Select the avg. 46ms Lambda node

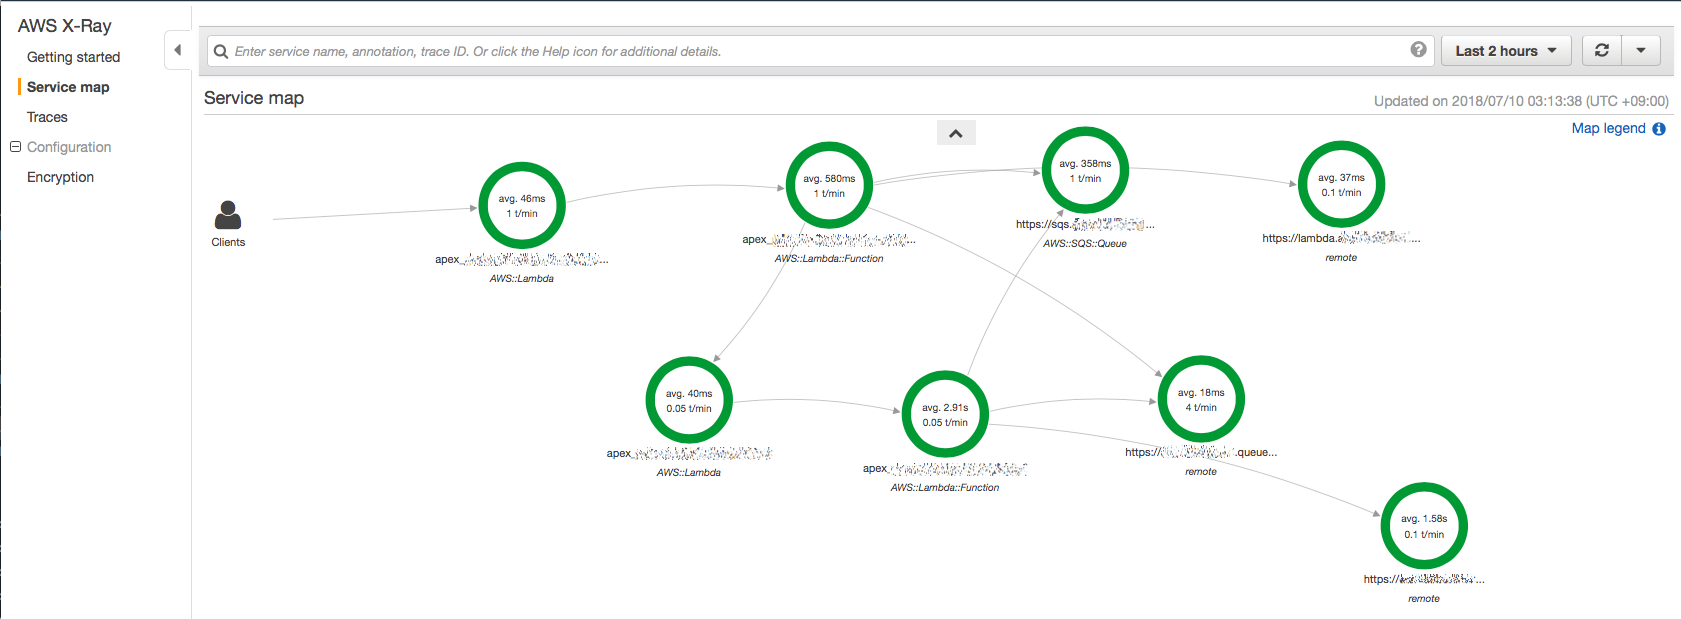pos(522,206)
